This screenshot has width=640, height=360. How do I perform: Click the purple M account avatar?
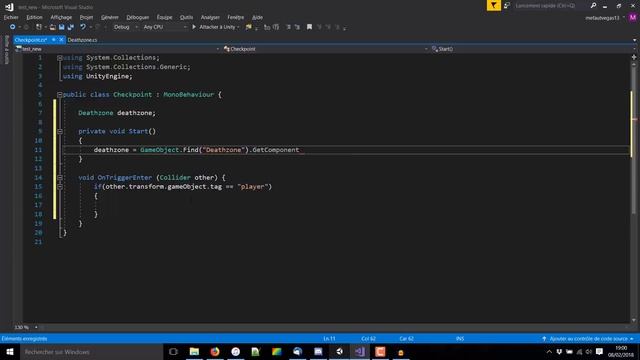[x=633, y=18]
